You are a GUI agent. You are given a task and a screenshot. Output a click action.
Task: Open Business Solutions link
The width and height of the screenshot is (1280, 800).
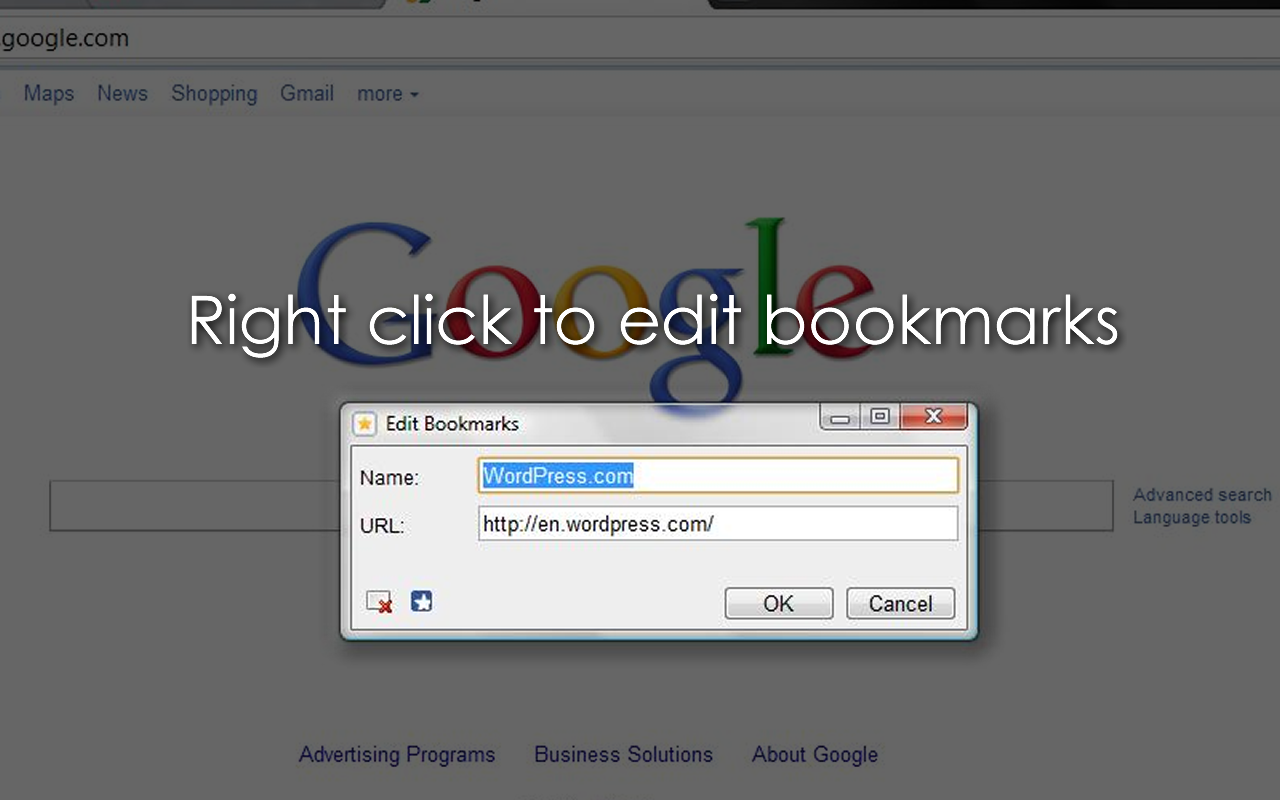tap(623, 754)
